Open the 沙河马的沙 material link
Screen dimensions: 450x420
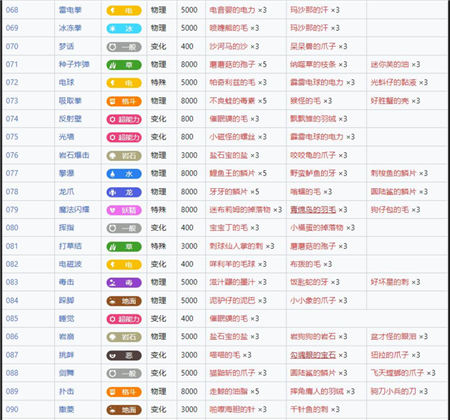(x=228, y=46)
